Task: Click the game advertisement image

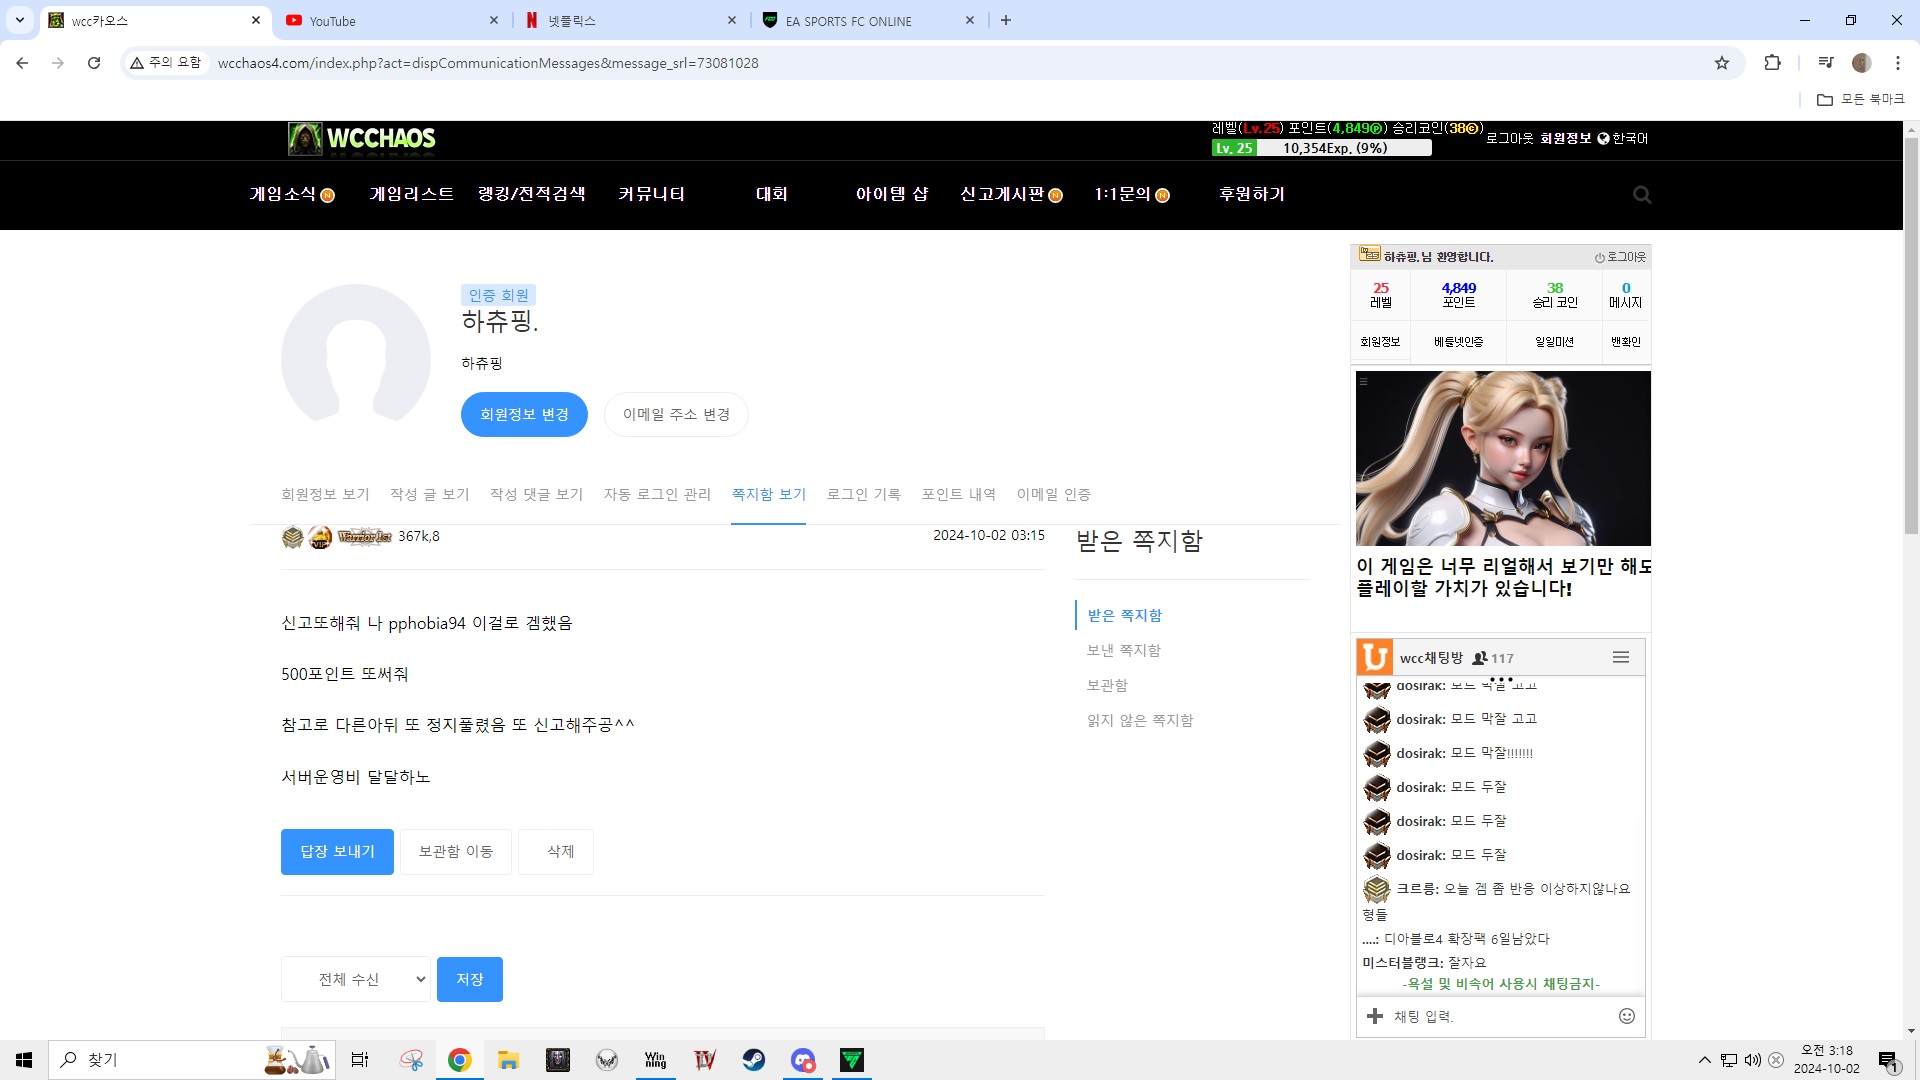Action: click(1503, 458)
